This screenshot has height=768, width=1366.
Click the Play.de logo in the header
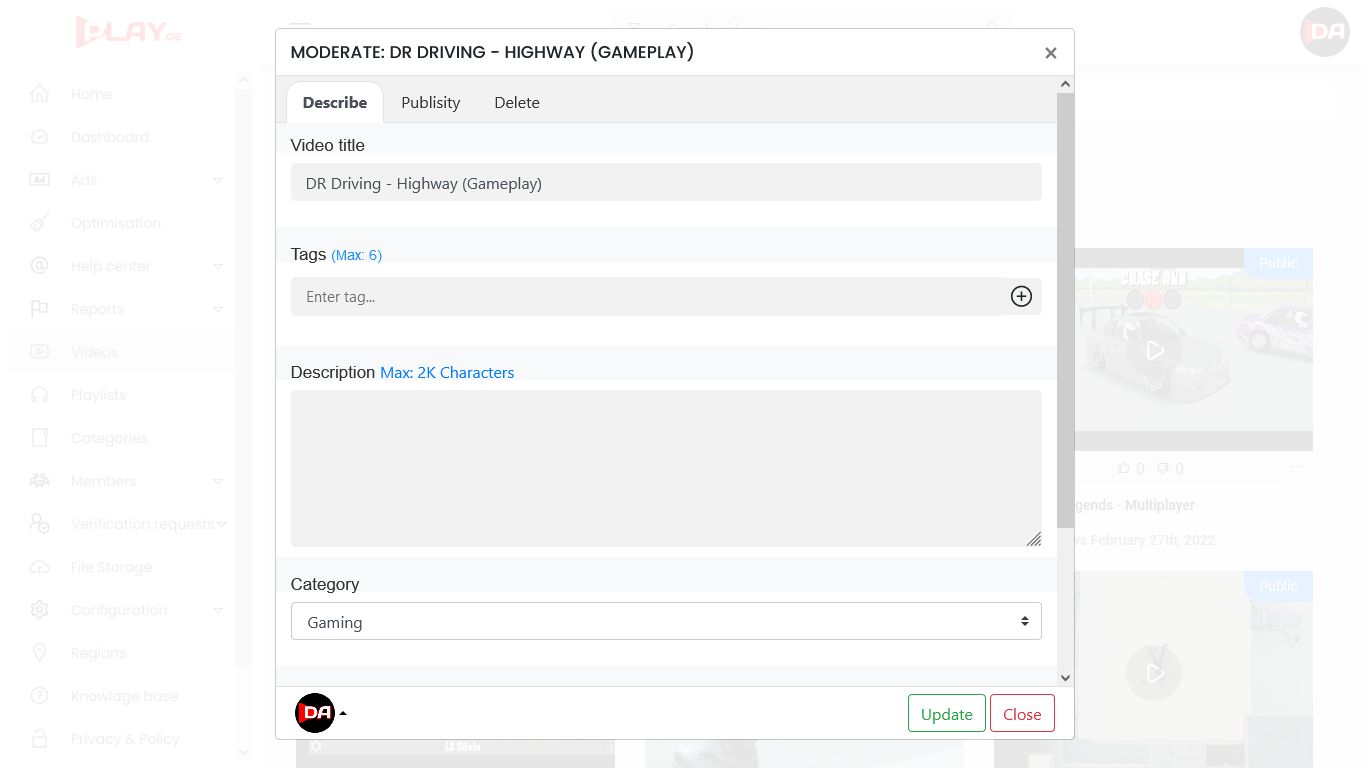(x=129, y=32)
